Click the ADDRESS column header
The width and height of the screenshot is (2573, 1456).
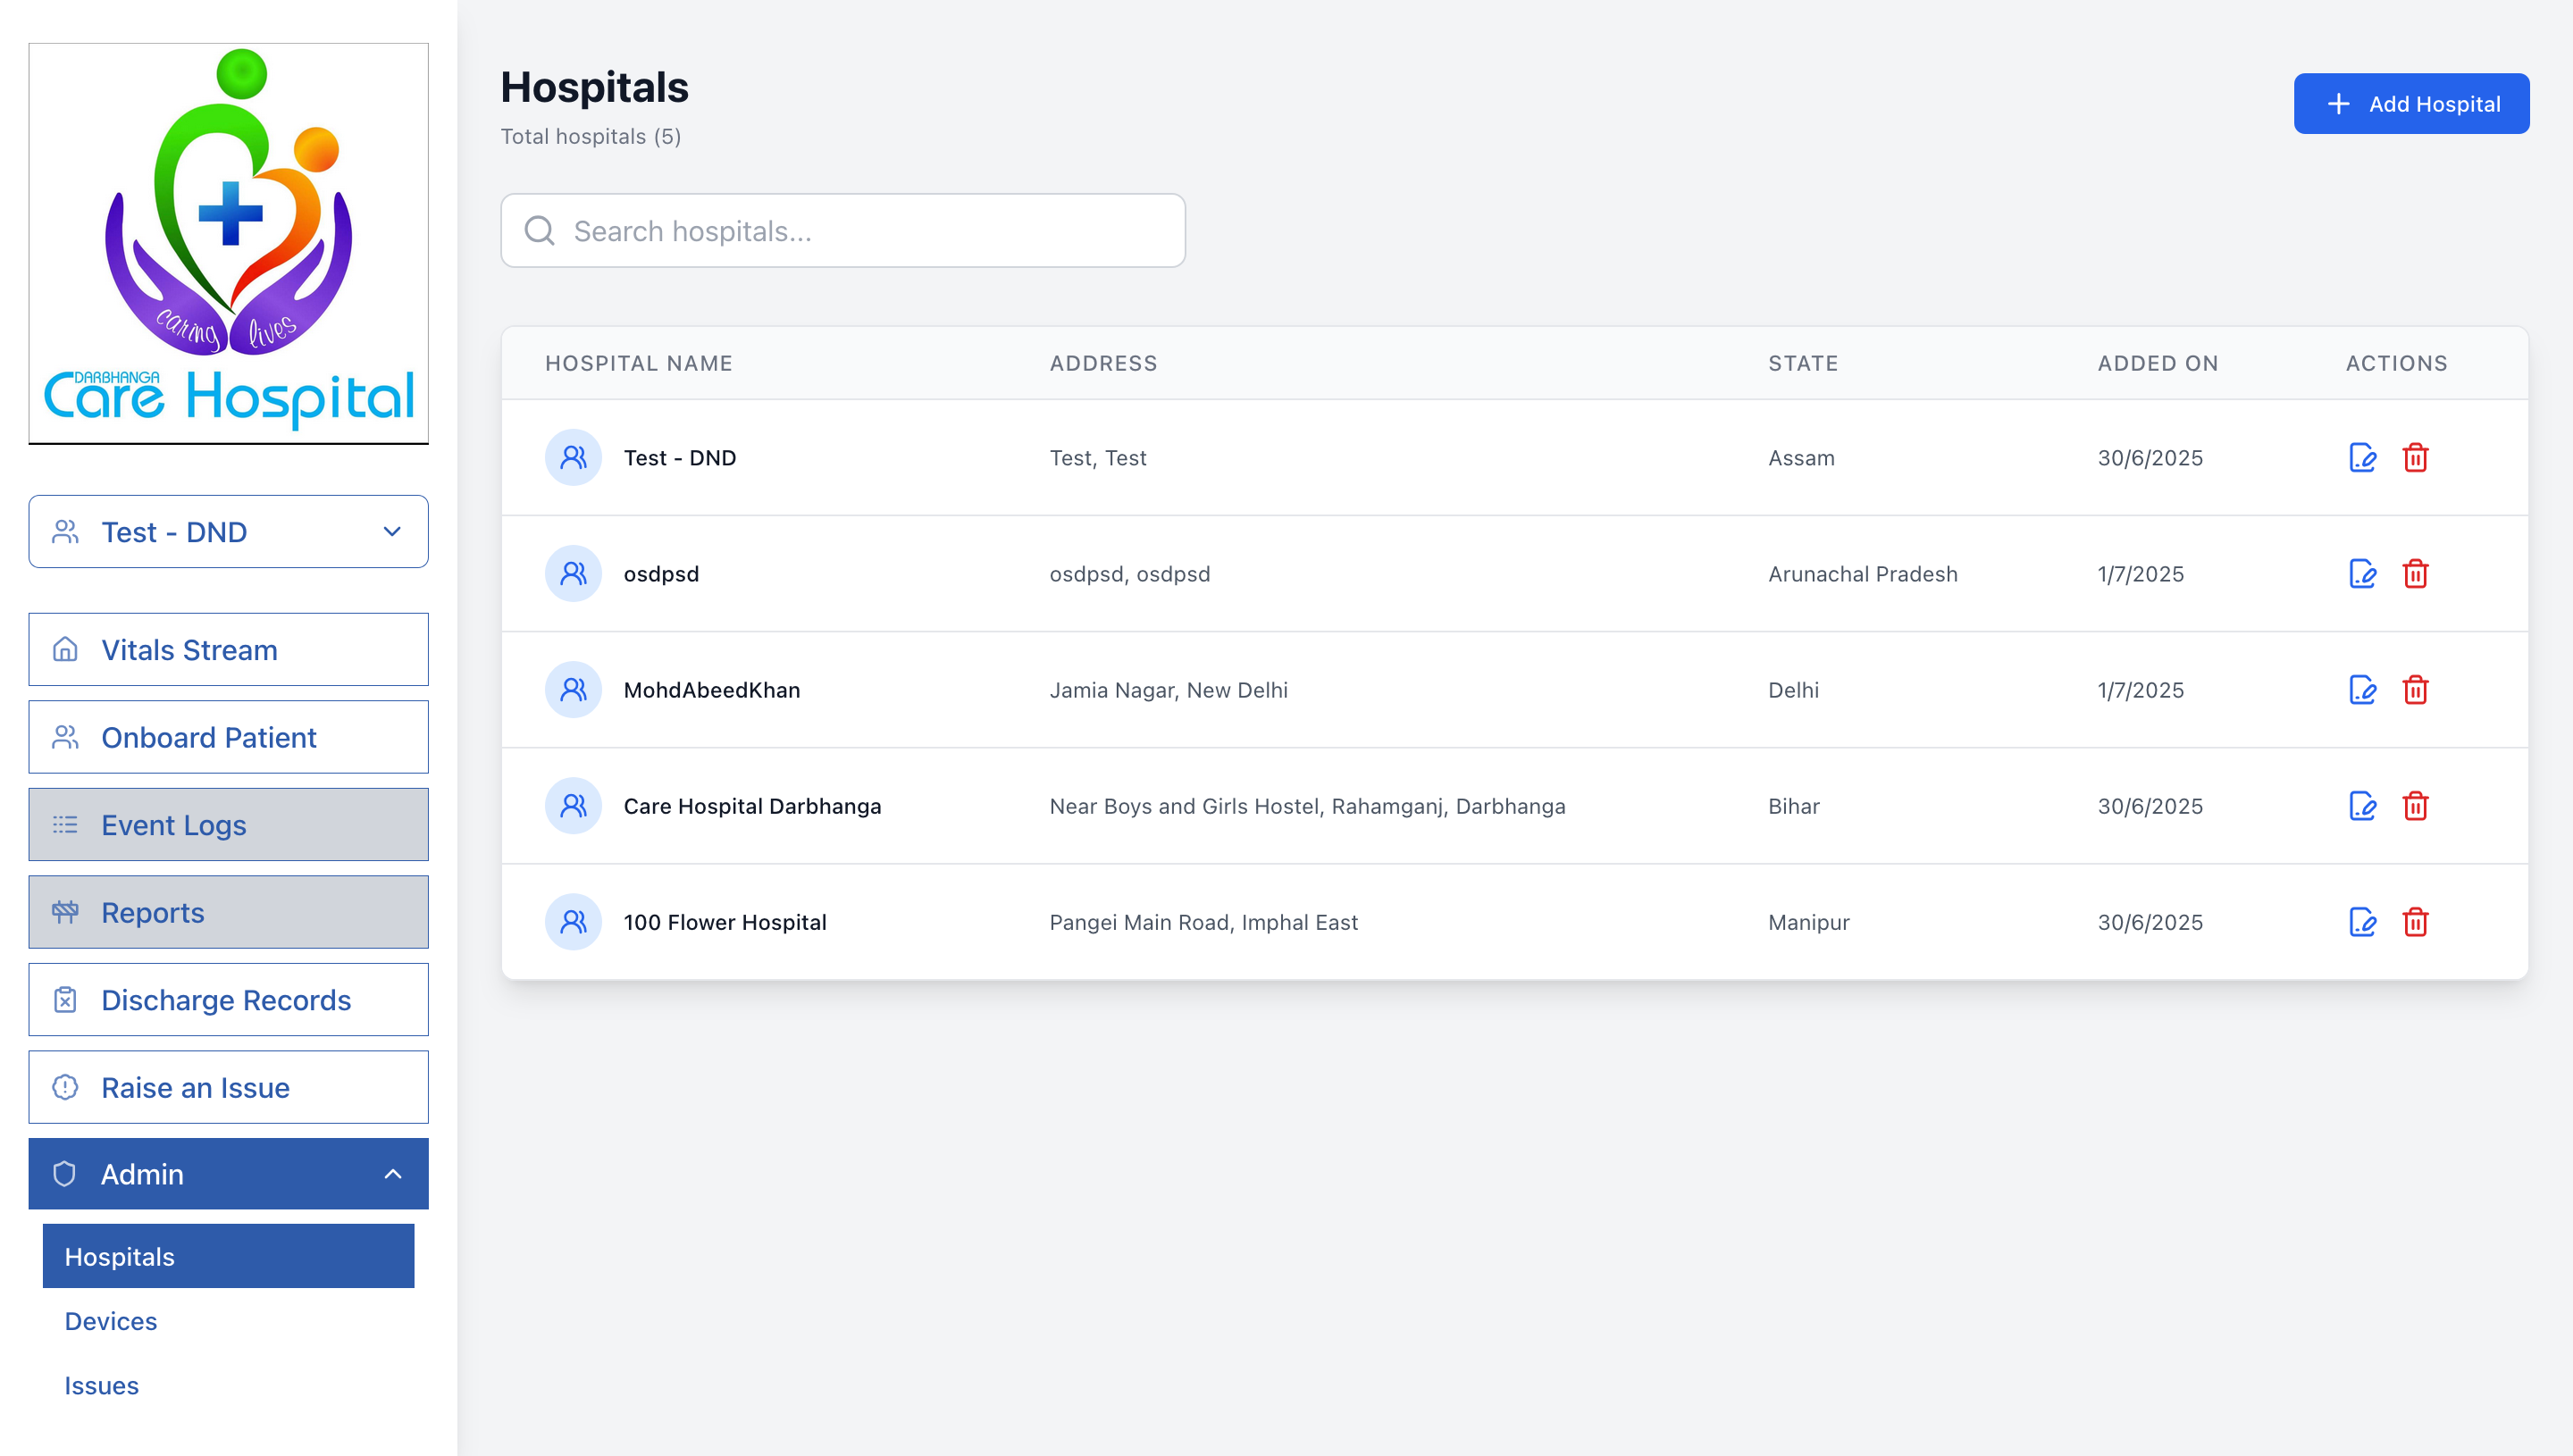[1103, 363]
